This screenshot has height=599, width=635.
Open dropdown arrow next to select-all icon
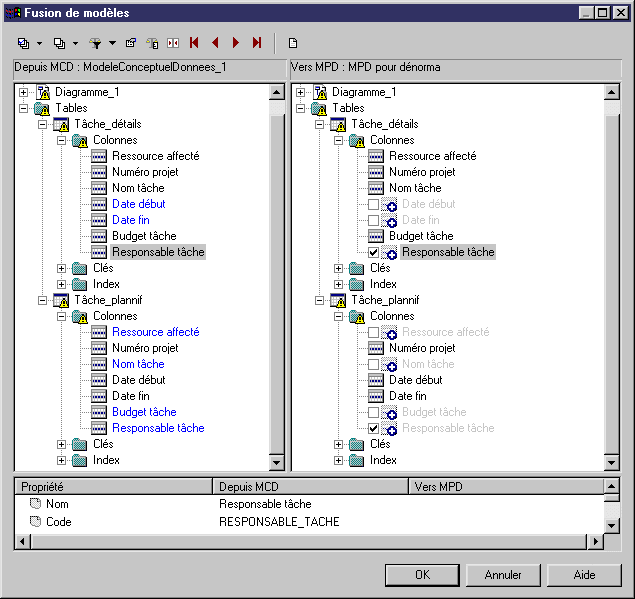point(39,43)
